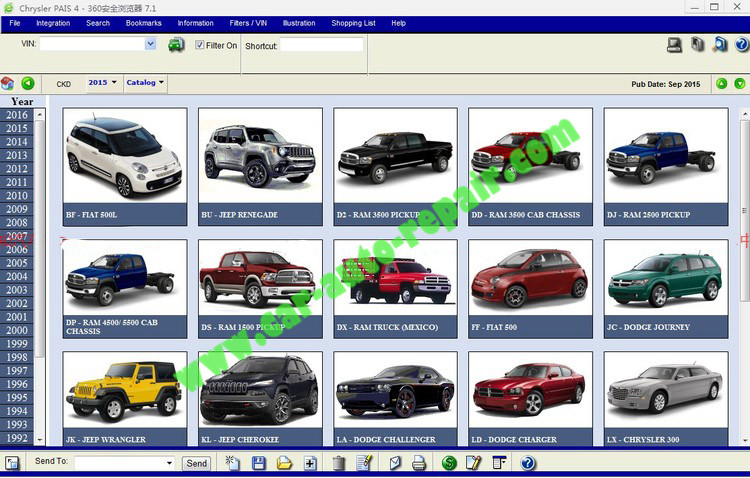Select year 1999 in Year list
Viewport: 750px width, 478px height.
pos(17,344)
